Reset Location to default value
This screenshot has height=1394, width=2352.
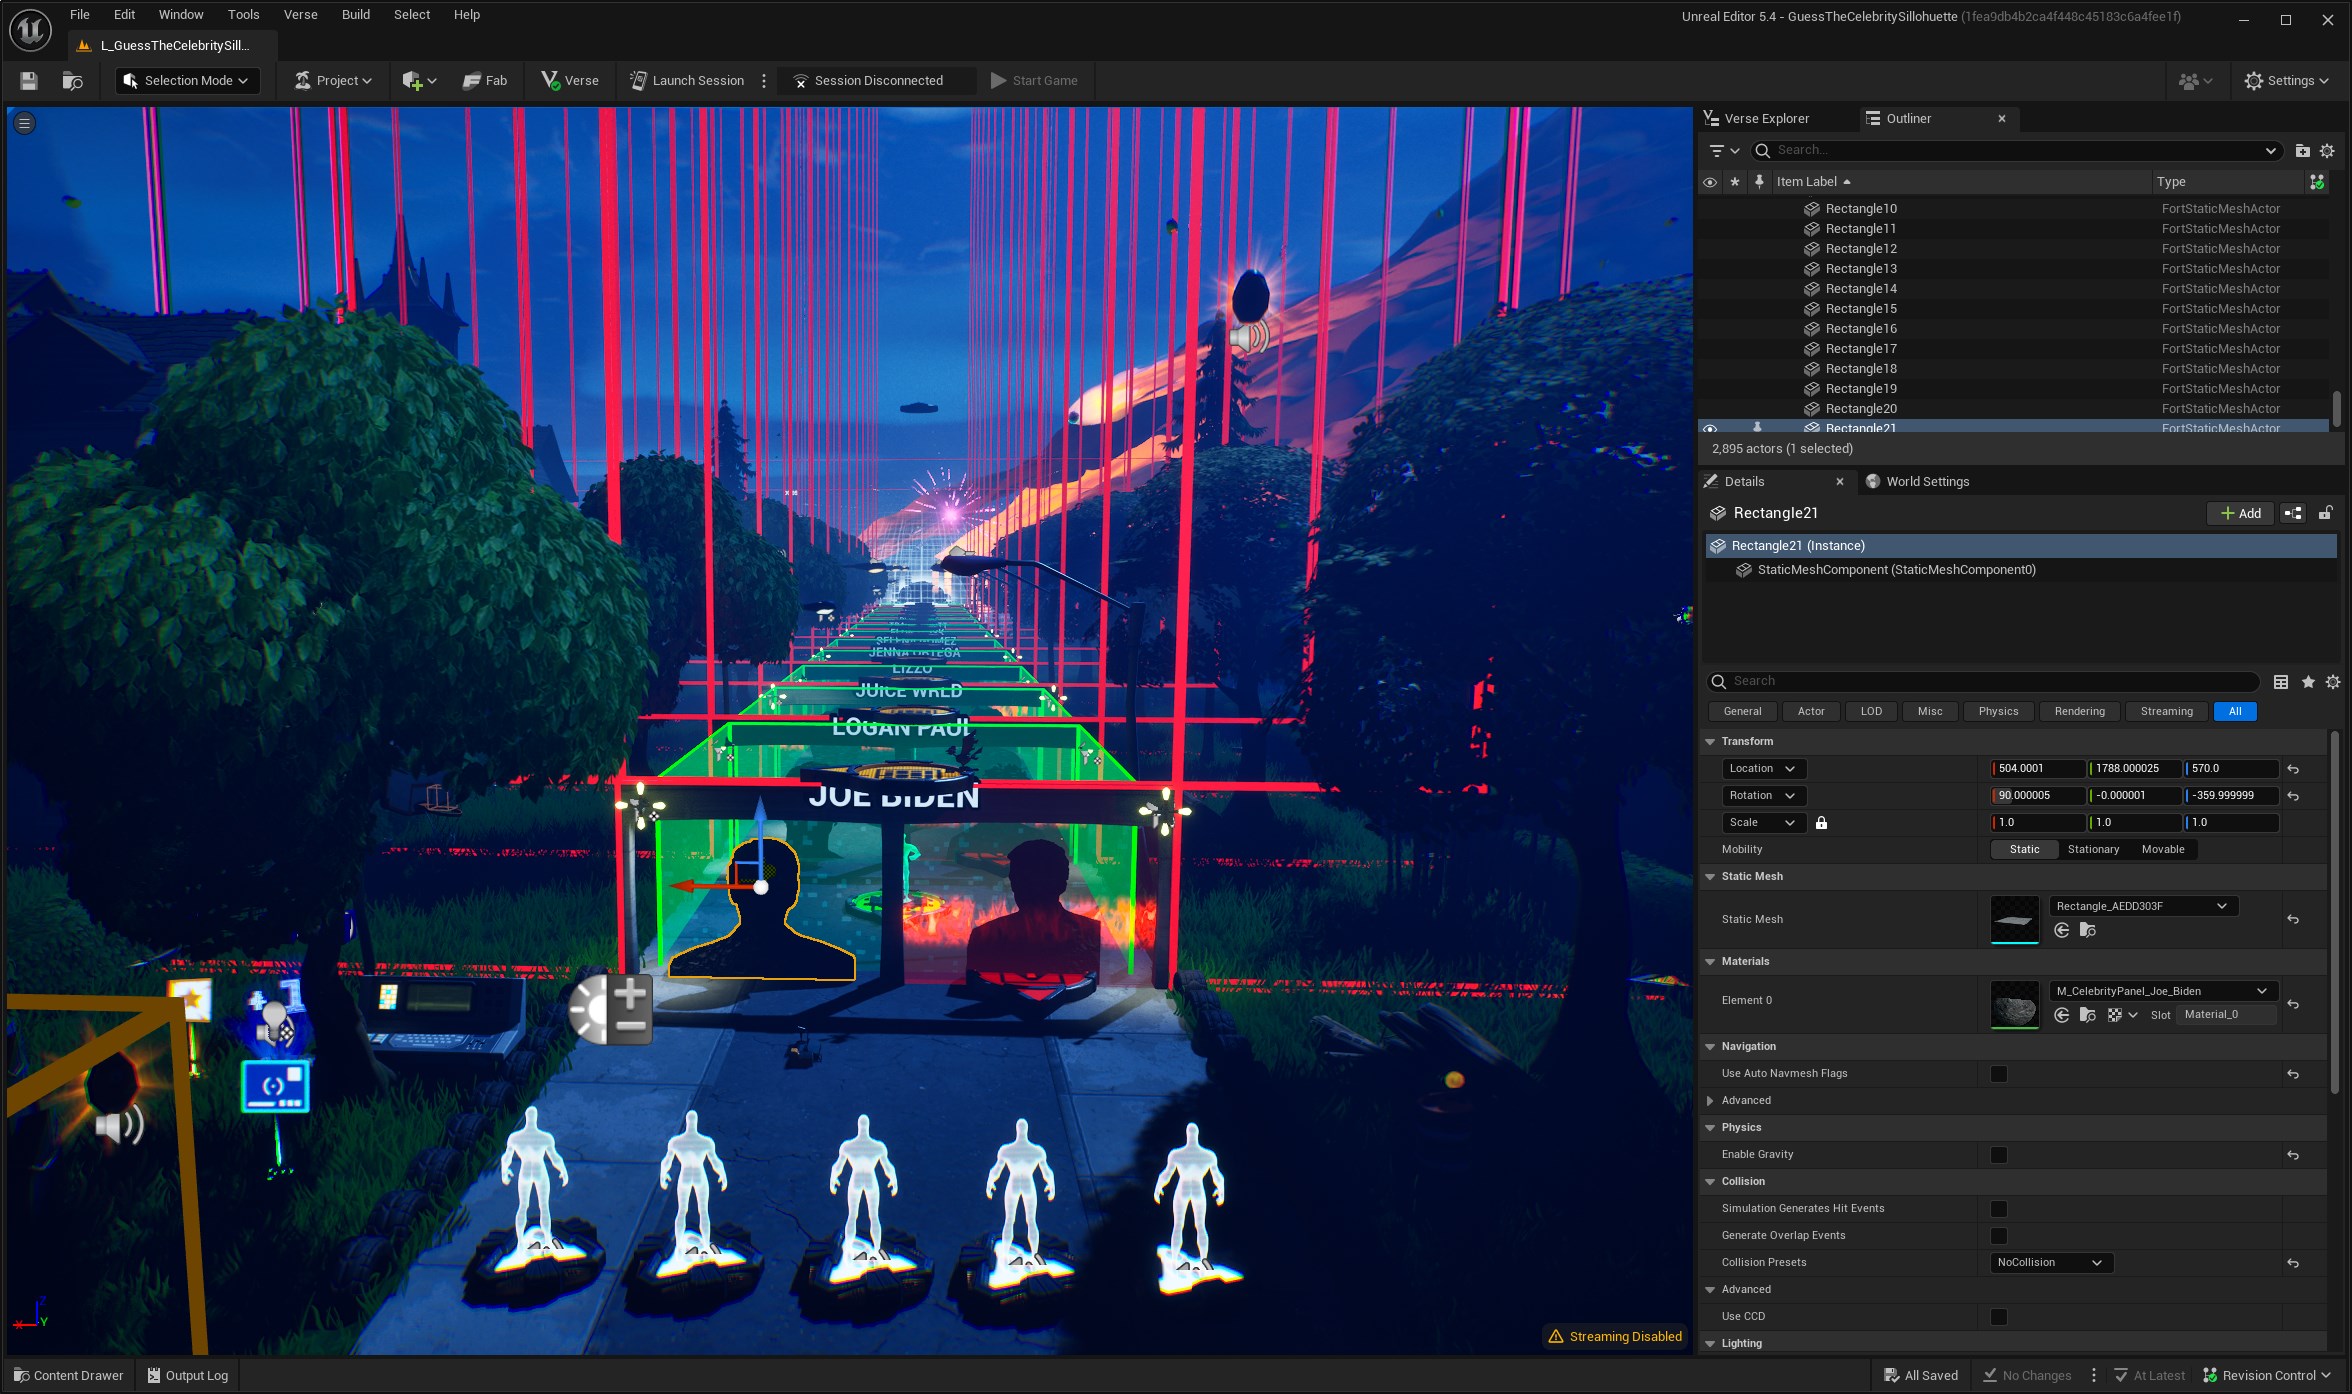point(2293,769)
